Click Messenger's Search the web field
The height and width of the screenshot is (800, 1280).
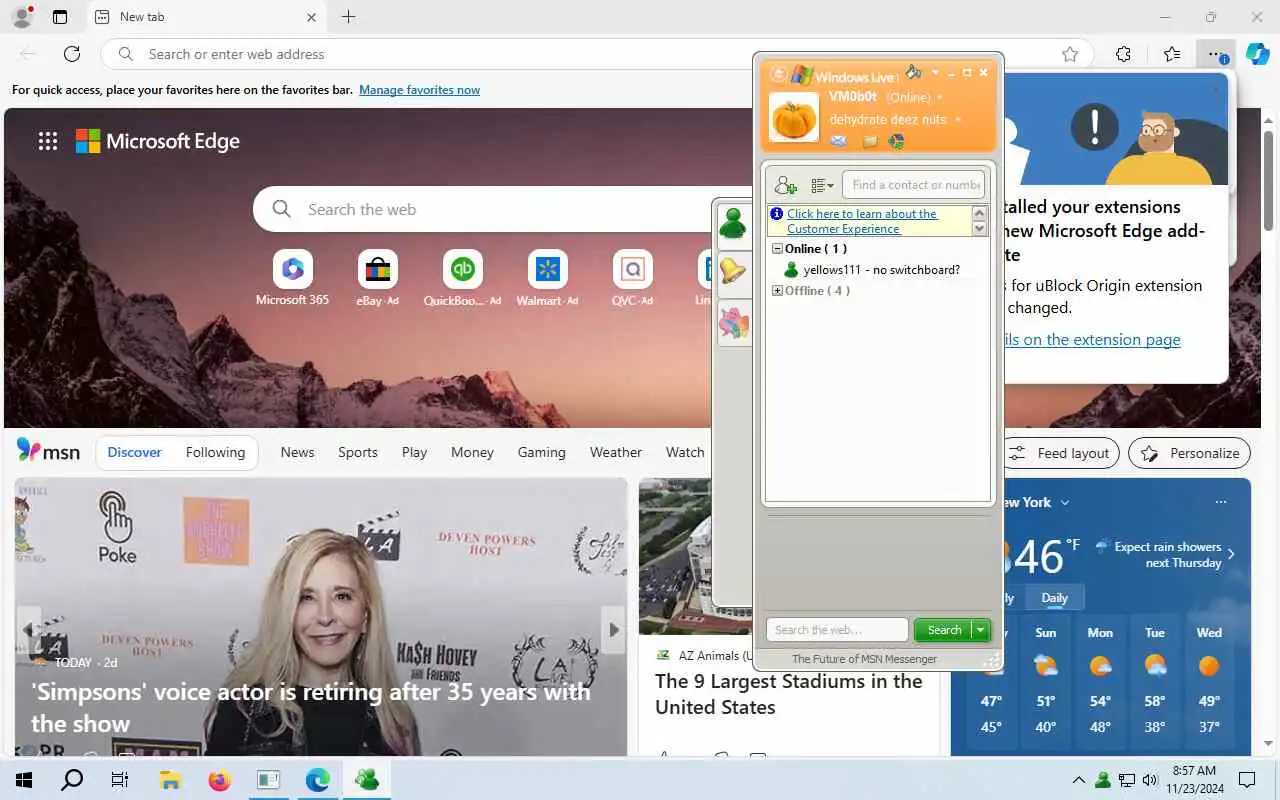coord(837,630)
